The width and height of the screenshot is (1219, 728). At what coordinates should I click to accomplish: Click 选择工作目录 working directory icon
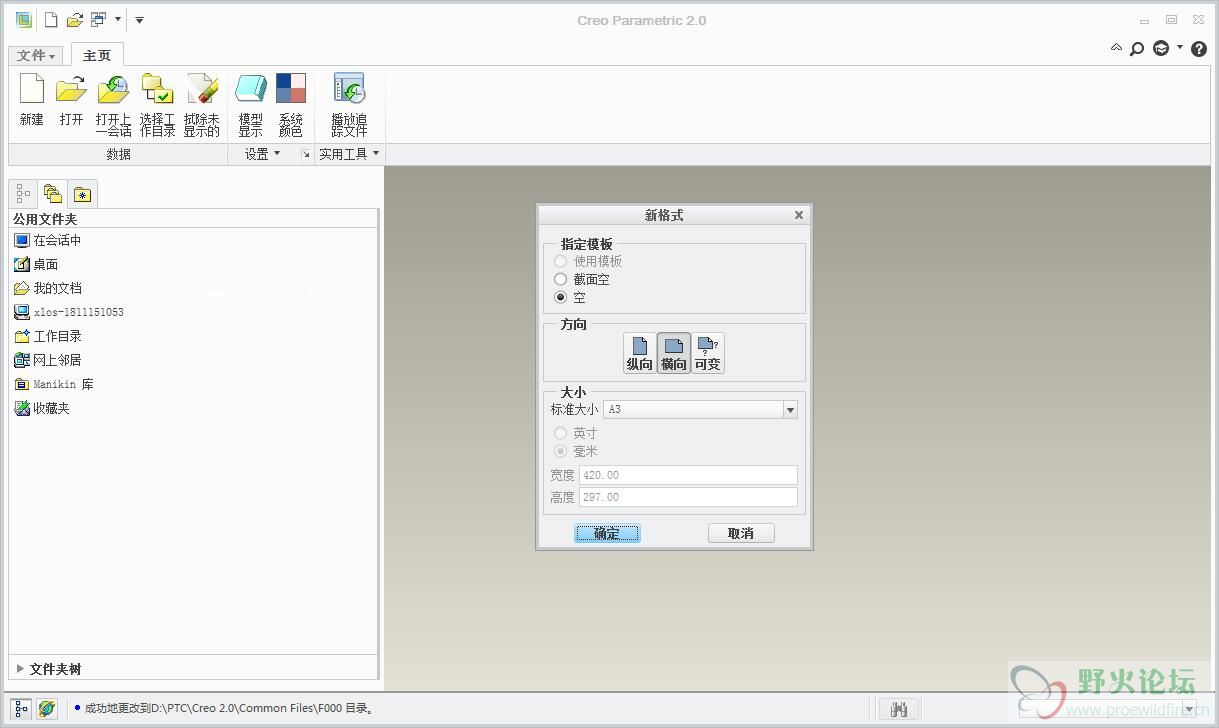(157, 104)
